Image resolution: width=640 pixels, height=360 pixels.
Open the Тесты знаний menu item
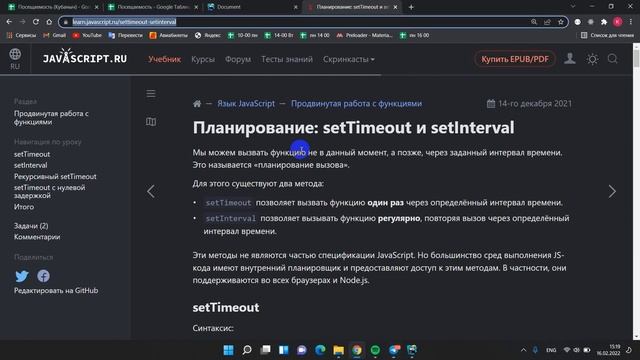tap(287, 59)
